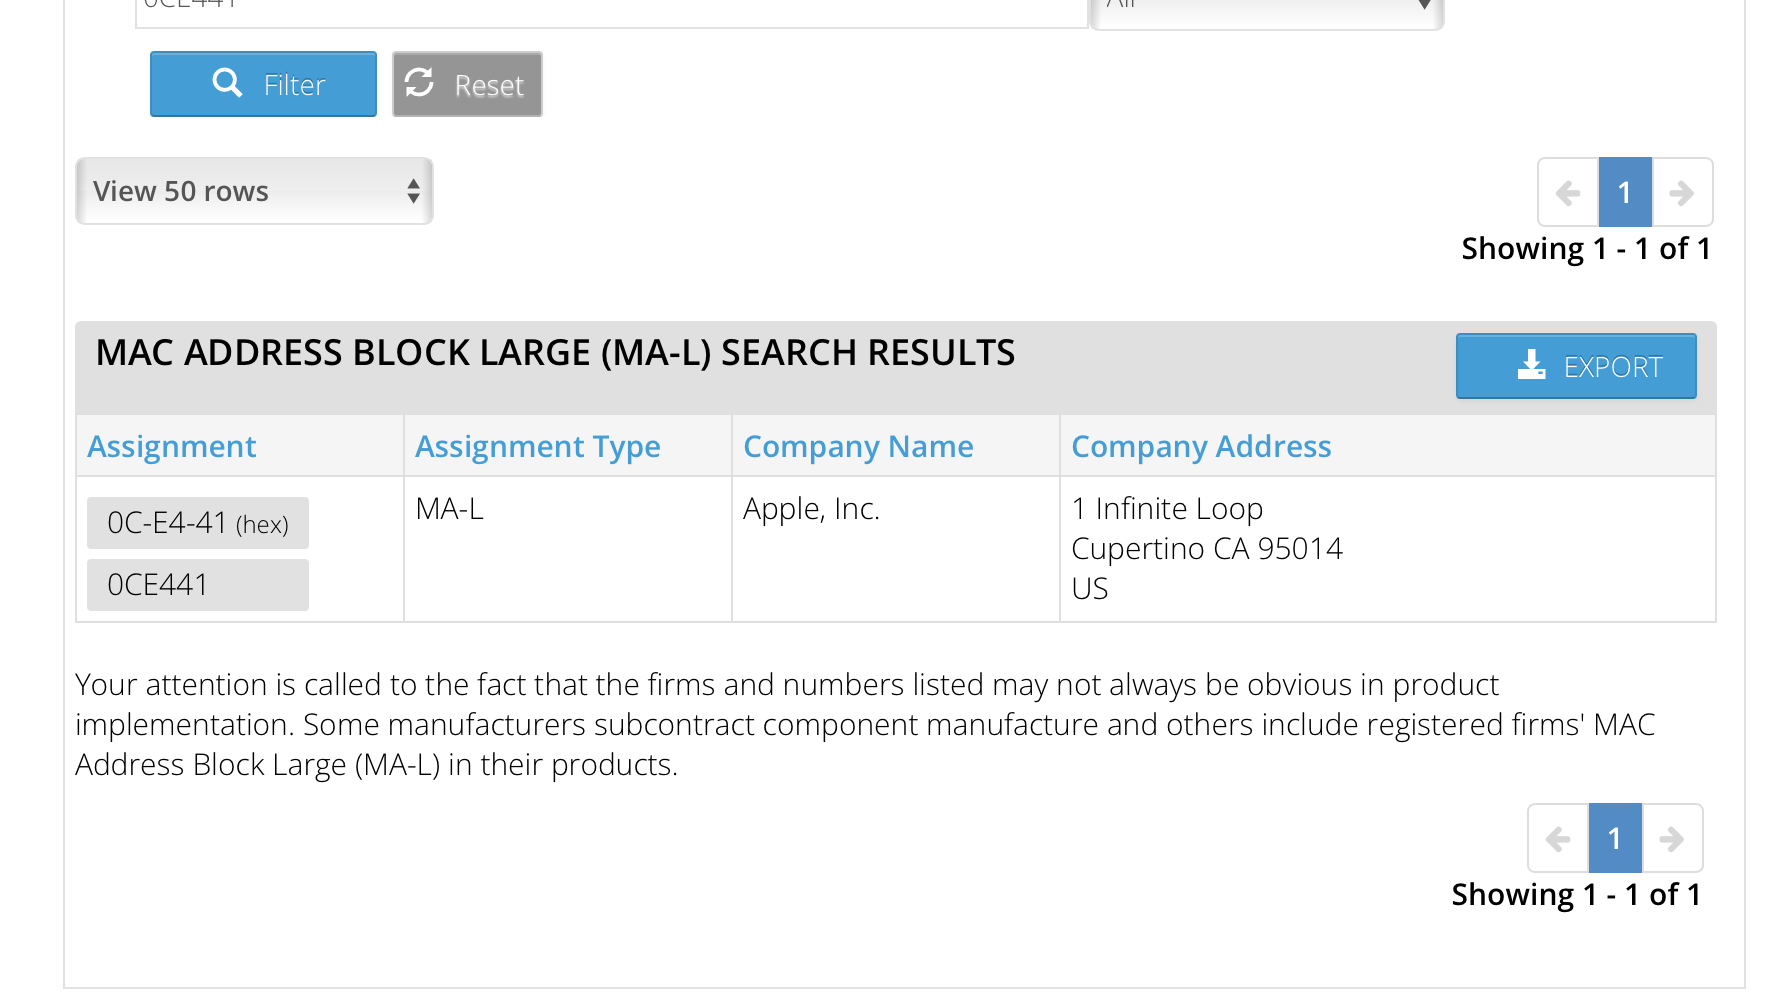Screen dimensions: 1782x992
Task: Sort by Company Address column header
Action: point(1201,446)
